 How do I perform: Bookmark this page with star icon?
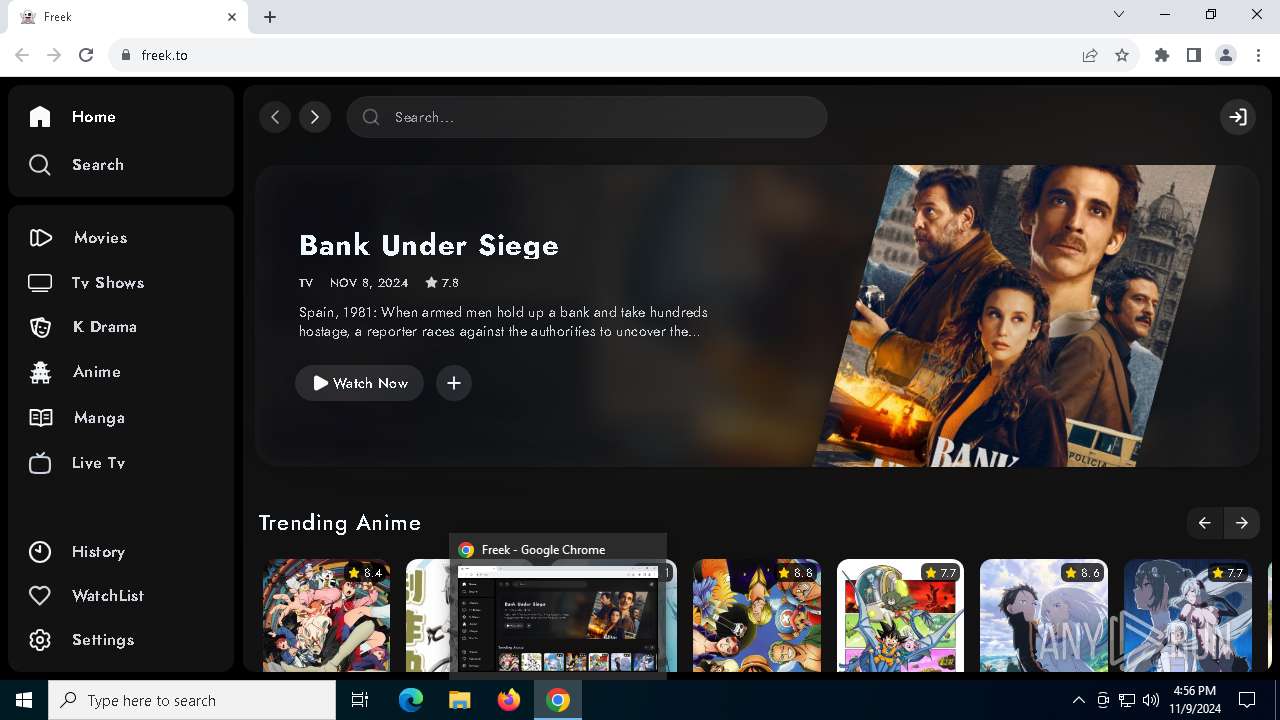pos(1122,55)
